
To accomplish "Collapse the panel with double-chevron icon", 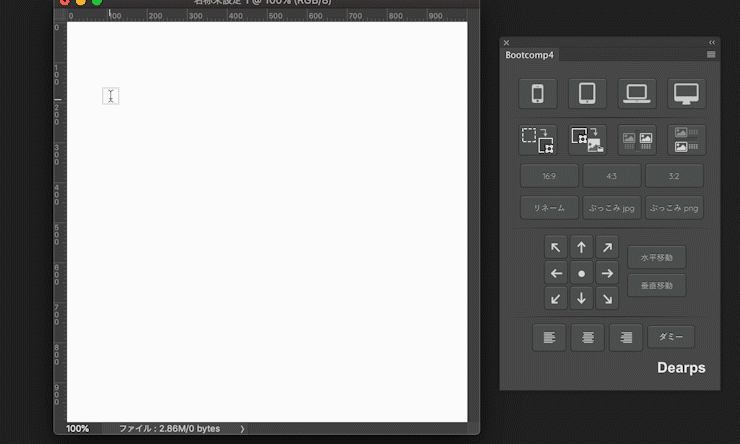I will coord(712,42).
